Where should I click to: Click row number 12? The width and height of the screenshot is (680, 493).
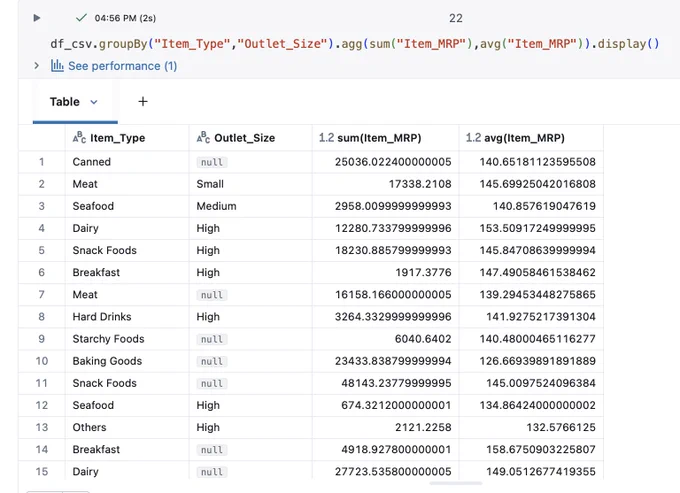tap(42, 405)
